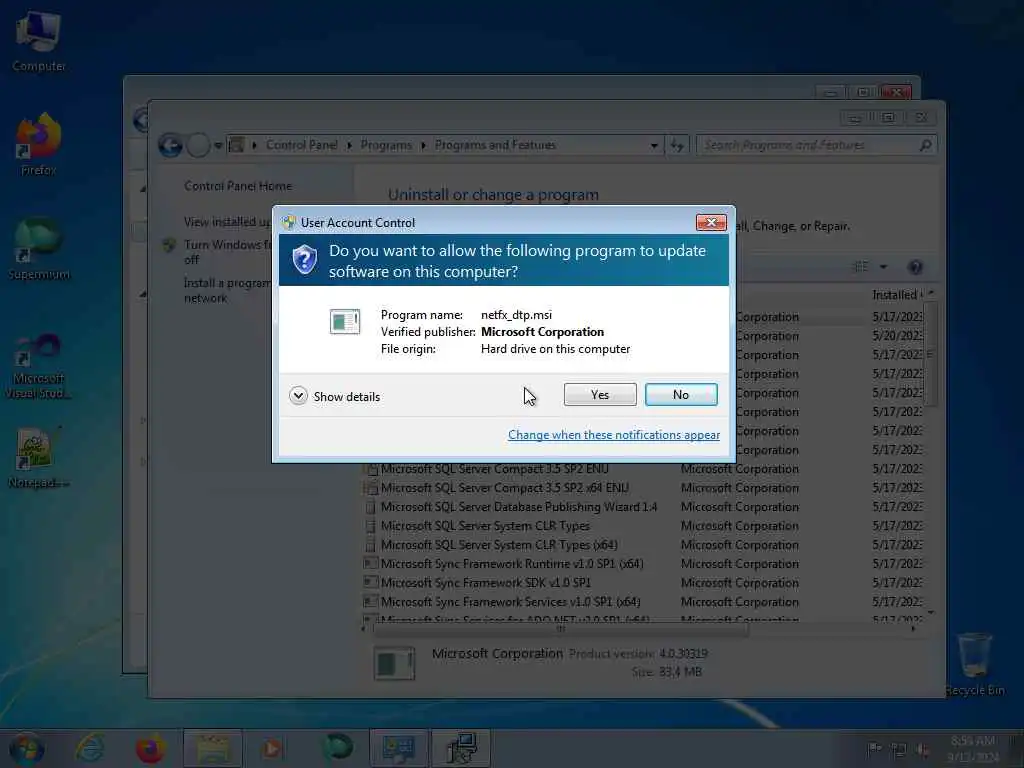Click network icon in system tray
This screenshot has width=1024, height=768.
899,750
